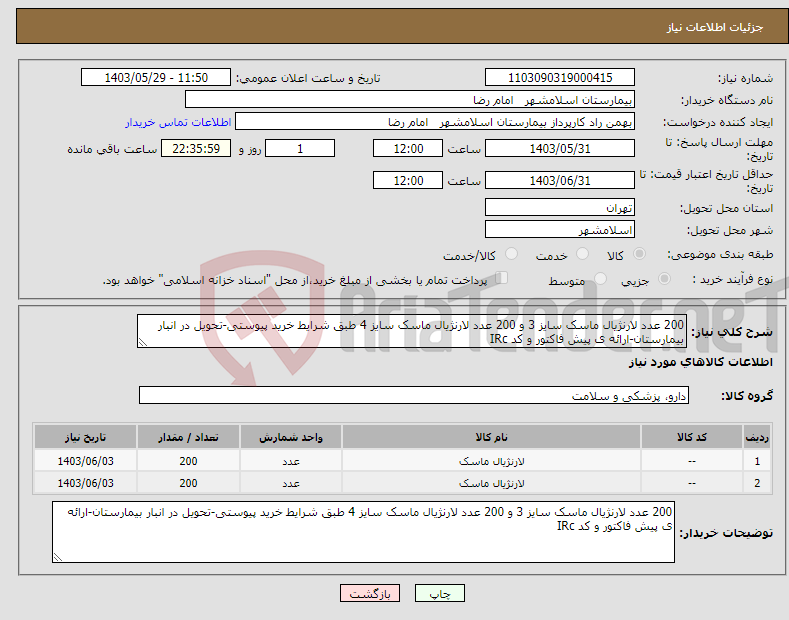Screen dimensions: 789x620
Task: Click the تاریخ نیاز column header
Action: click(86, 437)
